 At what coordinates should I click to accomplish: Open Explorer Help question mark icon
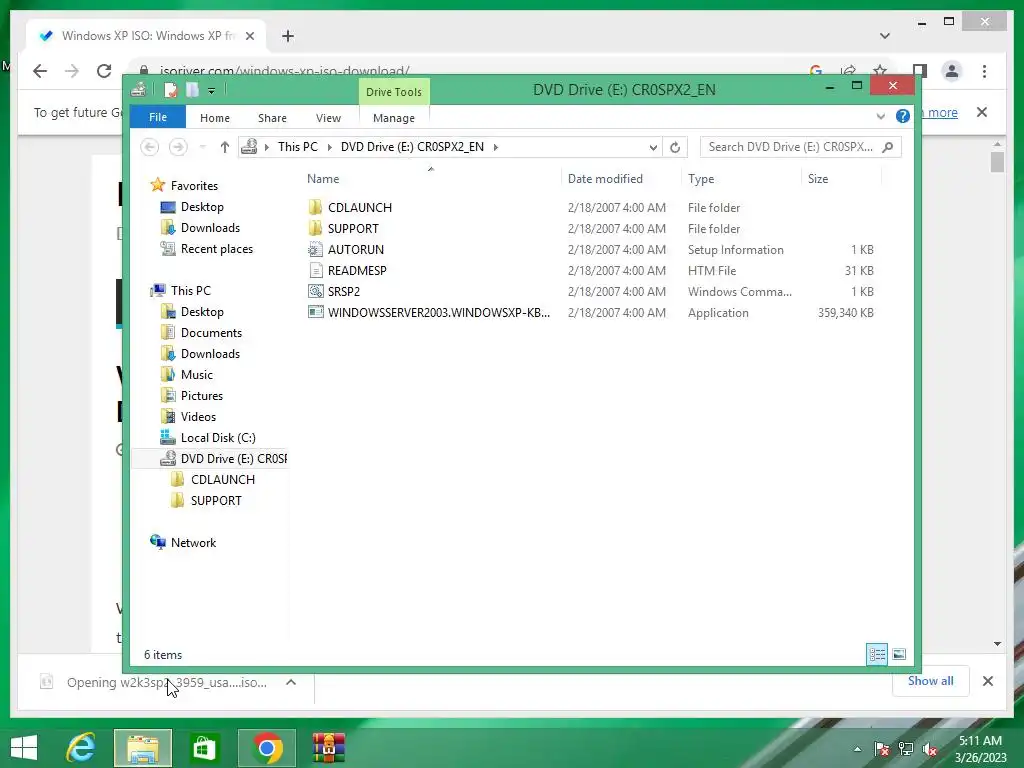903,116
